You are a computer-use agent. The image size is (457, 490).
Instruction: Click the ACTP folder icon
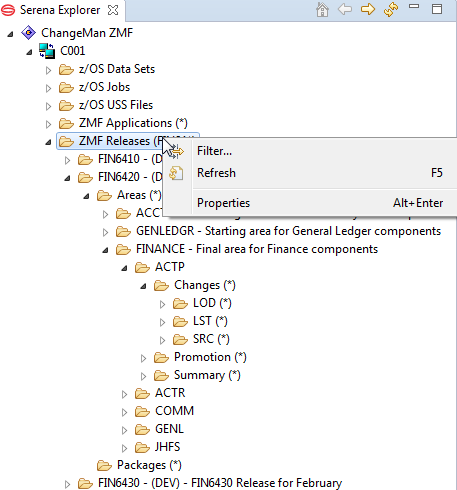[x=142, y=267]
